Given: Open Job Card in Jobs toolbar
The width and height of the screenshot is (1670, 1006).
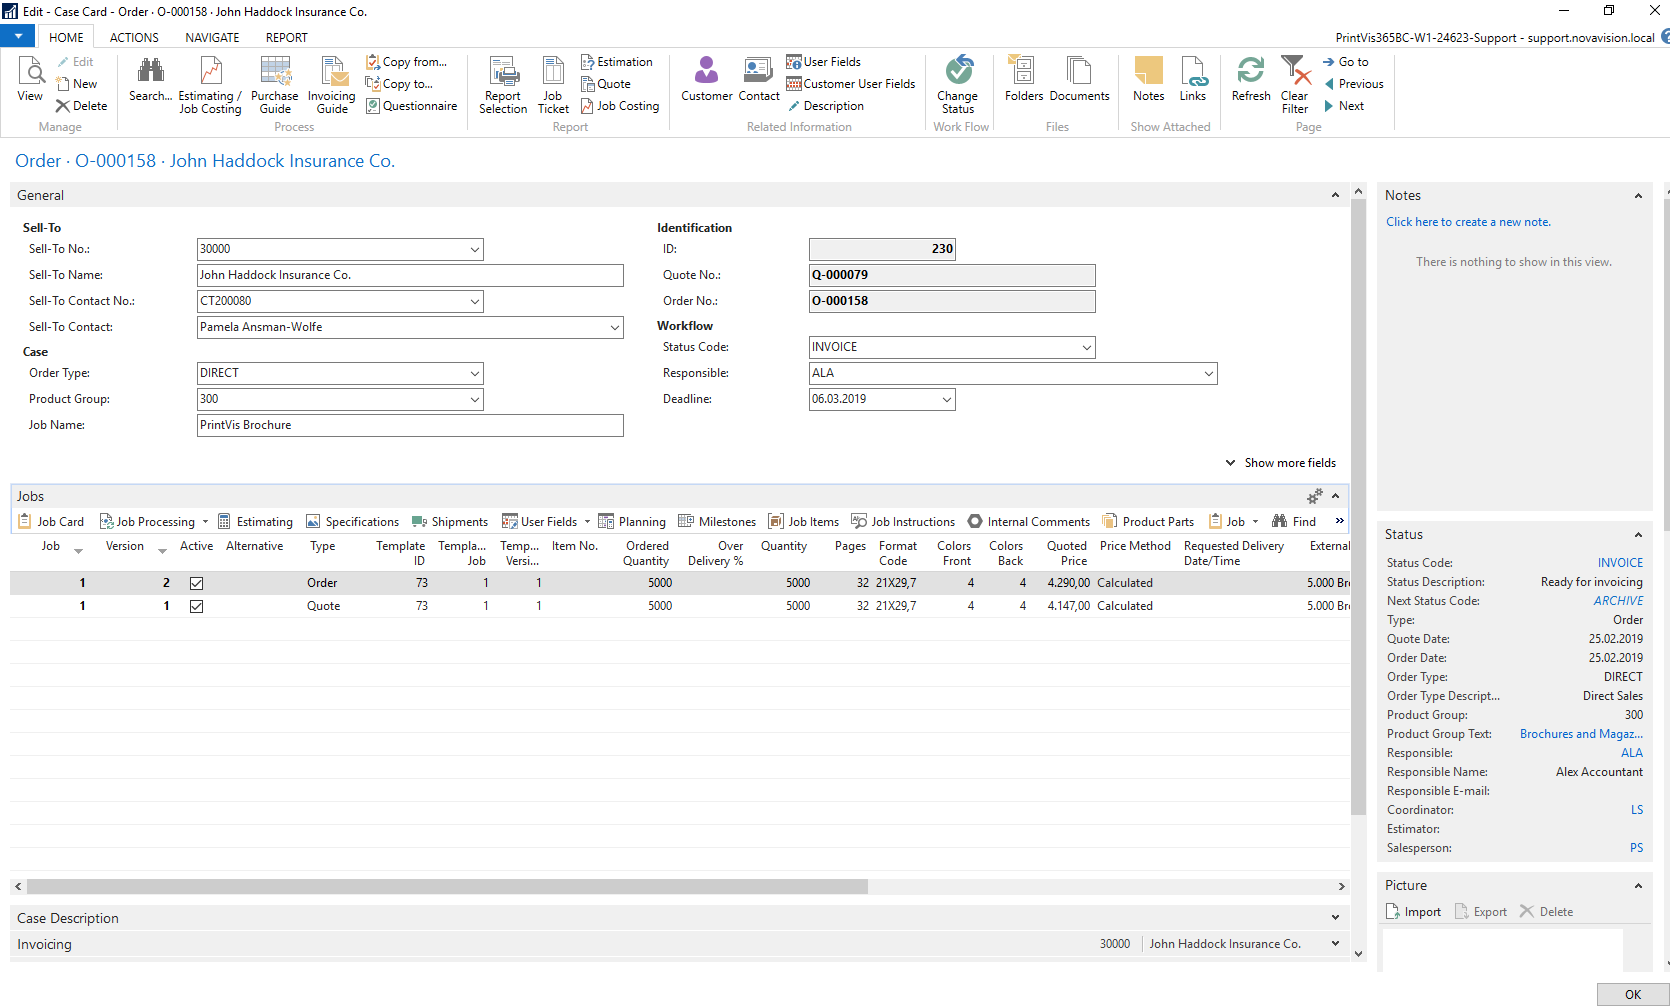Looking at the screenshot, I should [51, 522].
